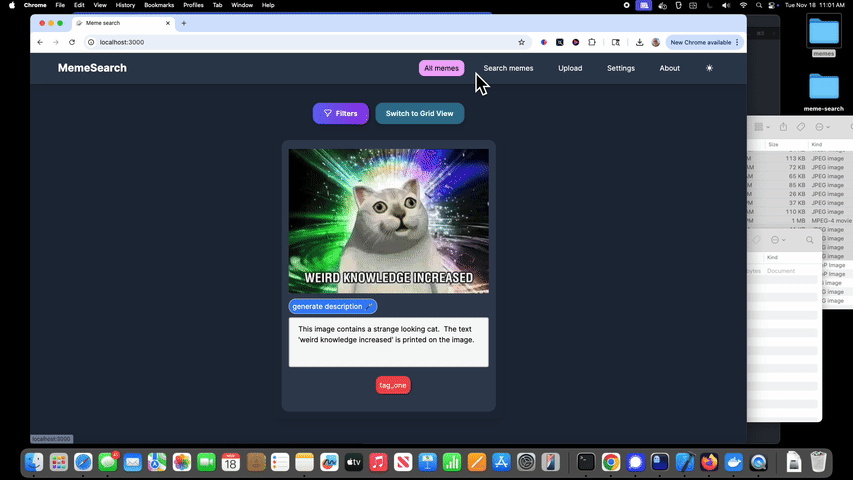Open the Search memes page

508,68
